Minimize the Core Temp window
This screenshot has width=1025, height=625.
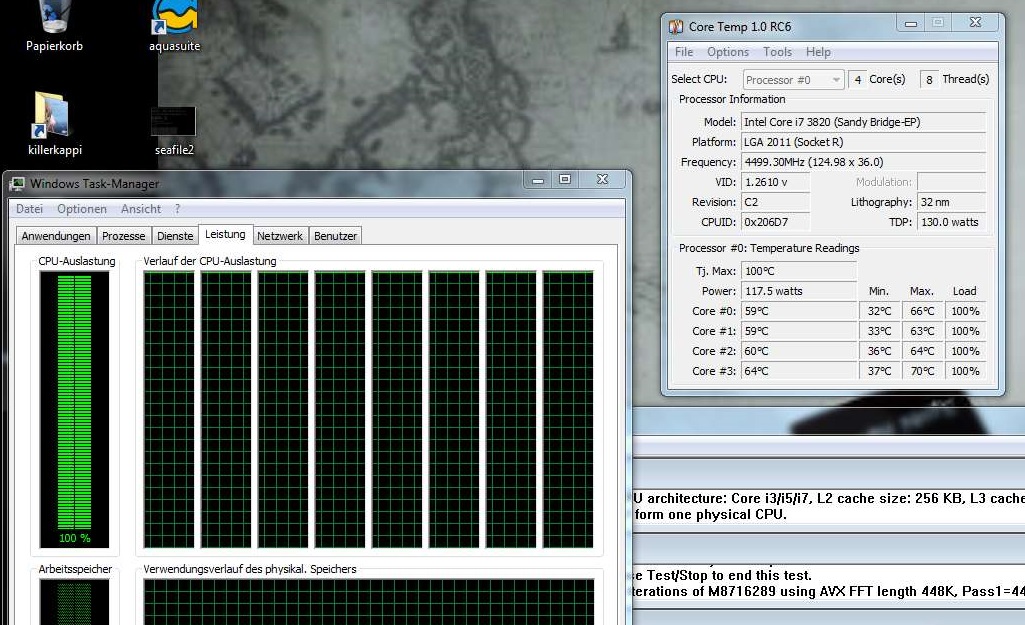[911, 24]
